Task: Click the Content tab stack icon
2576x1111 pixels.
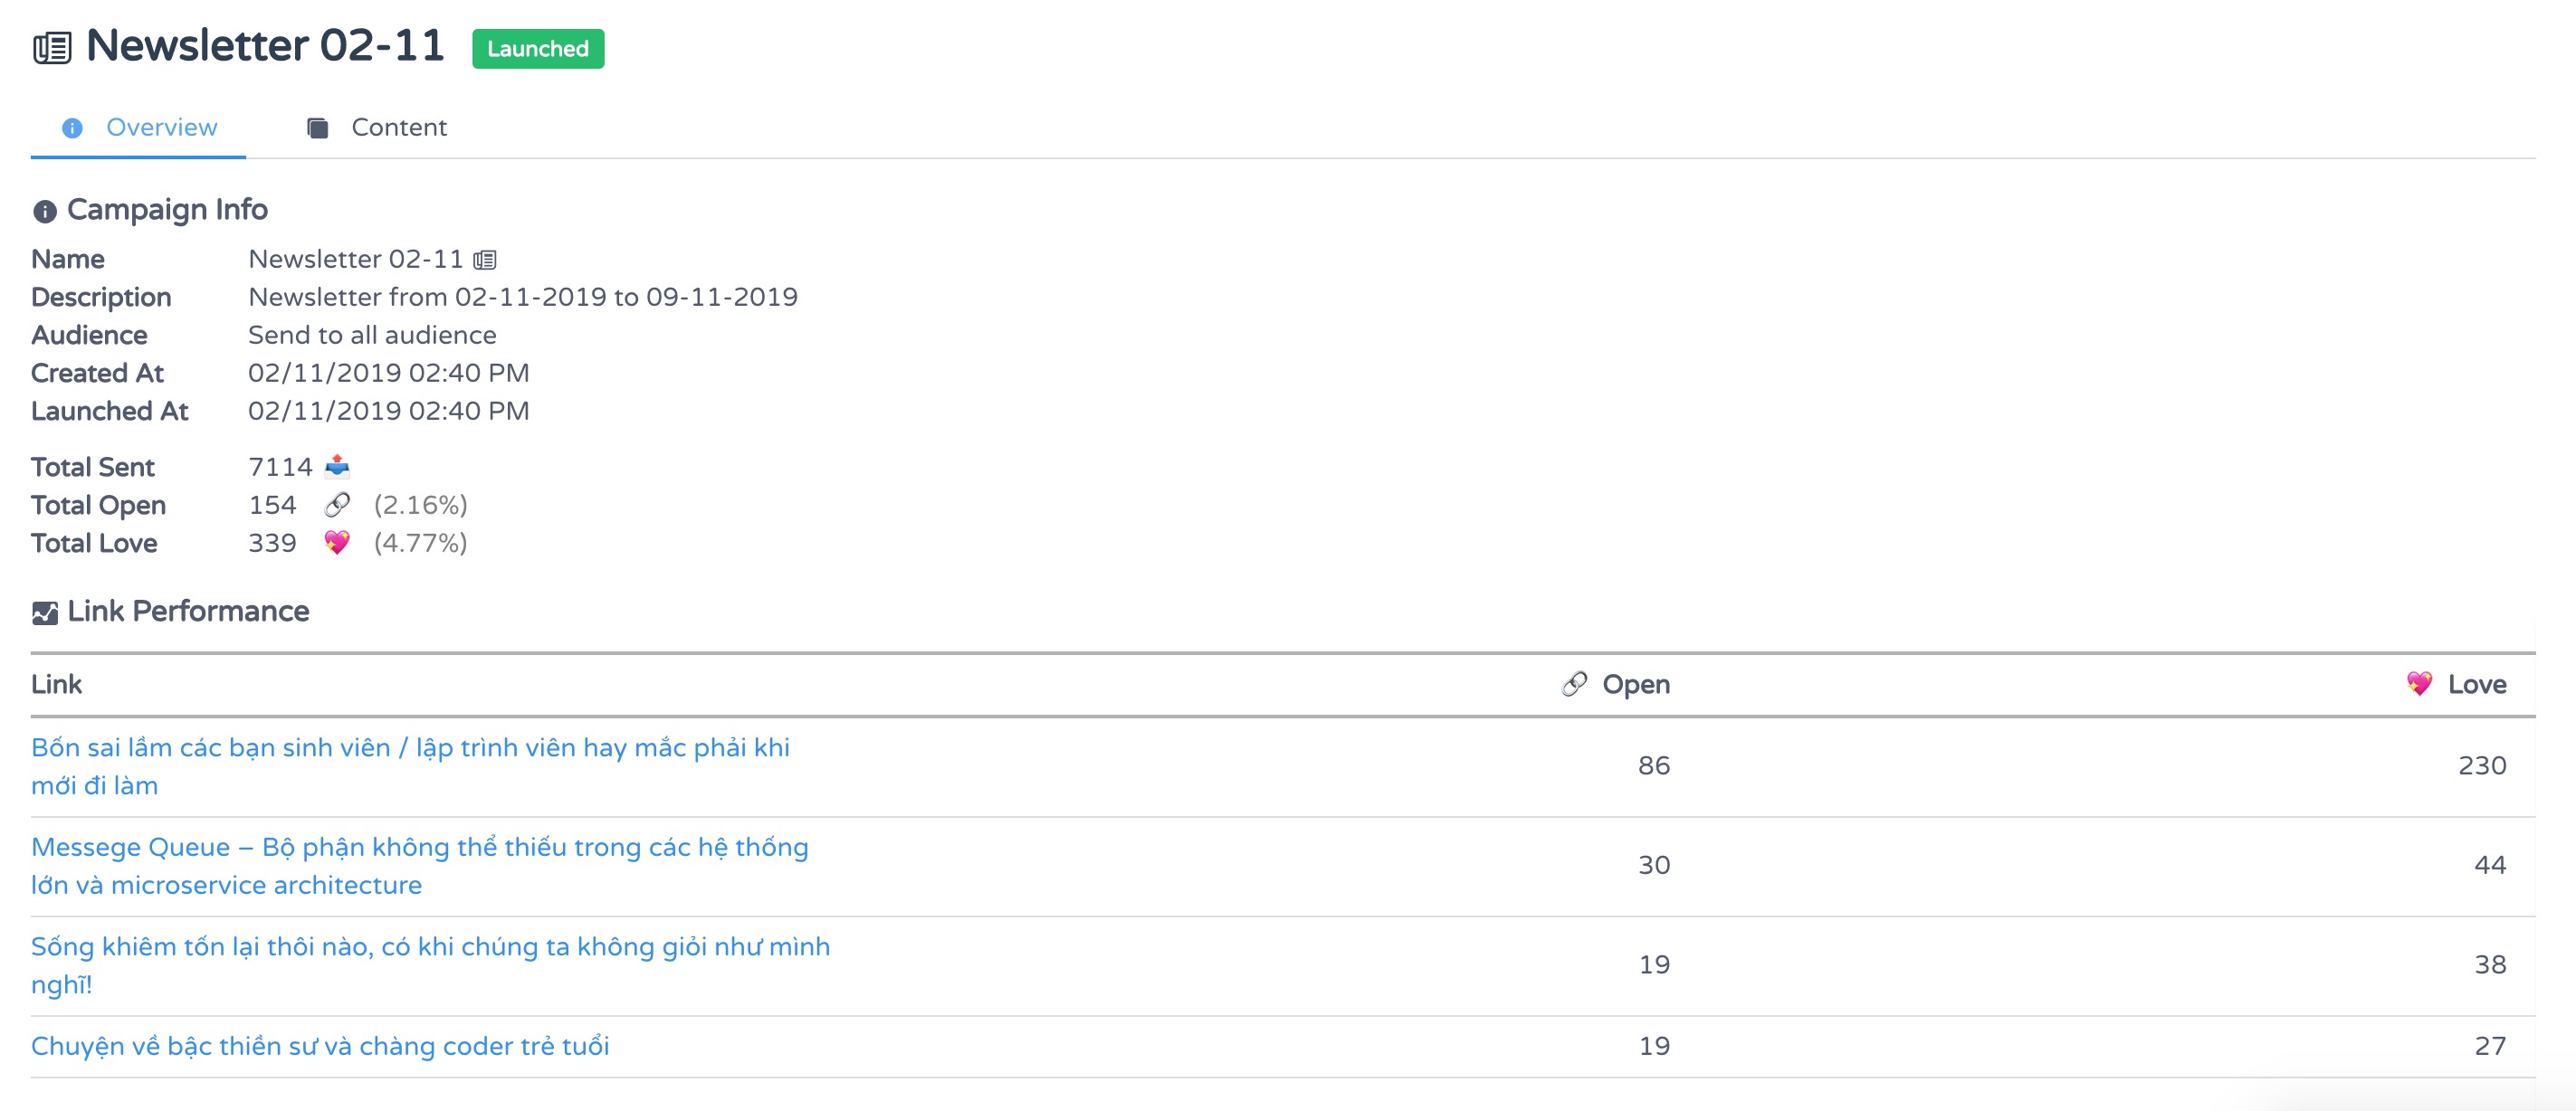Action: click(318, 128)
